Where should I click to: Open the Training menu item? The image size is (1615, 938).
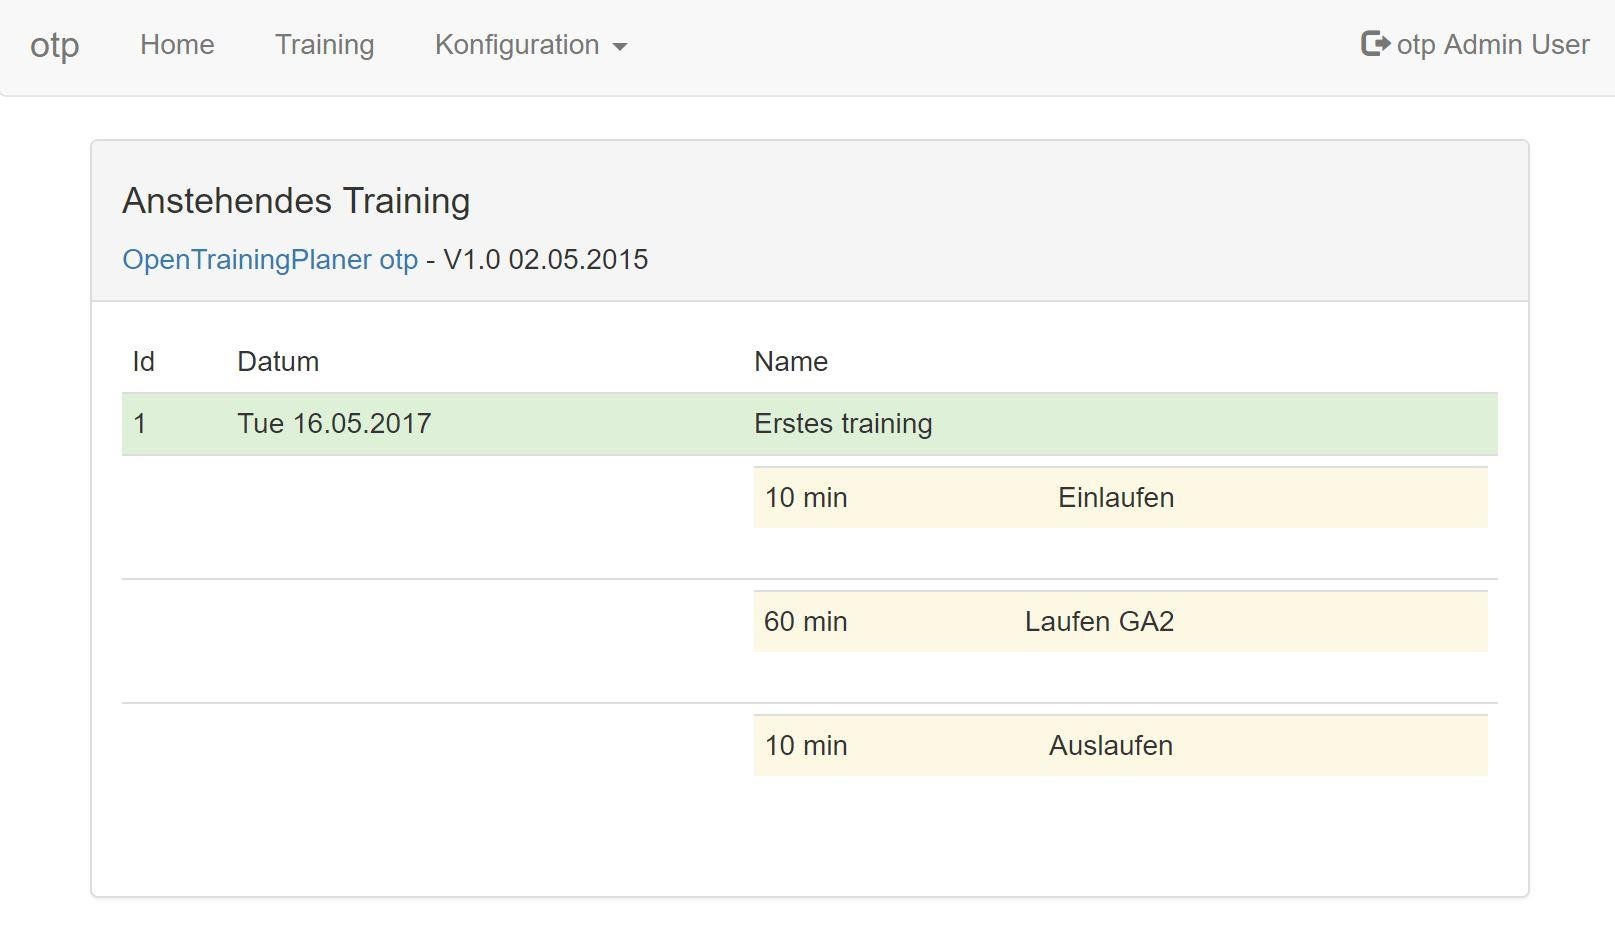324,44
